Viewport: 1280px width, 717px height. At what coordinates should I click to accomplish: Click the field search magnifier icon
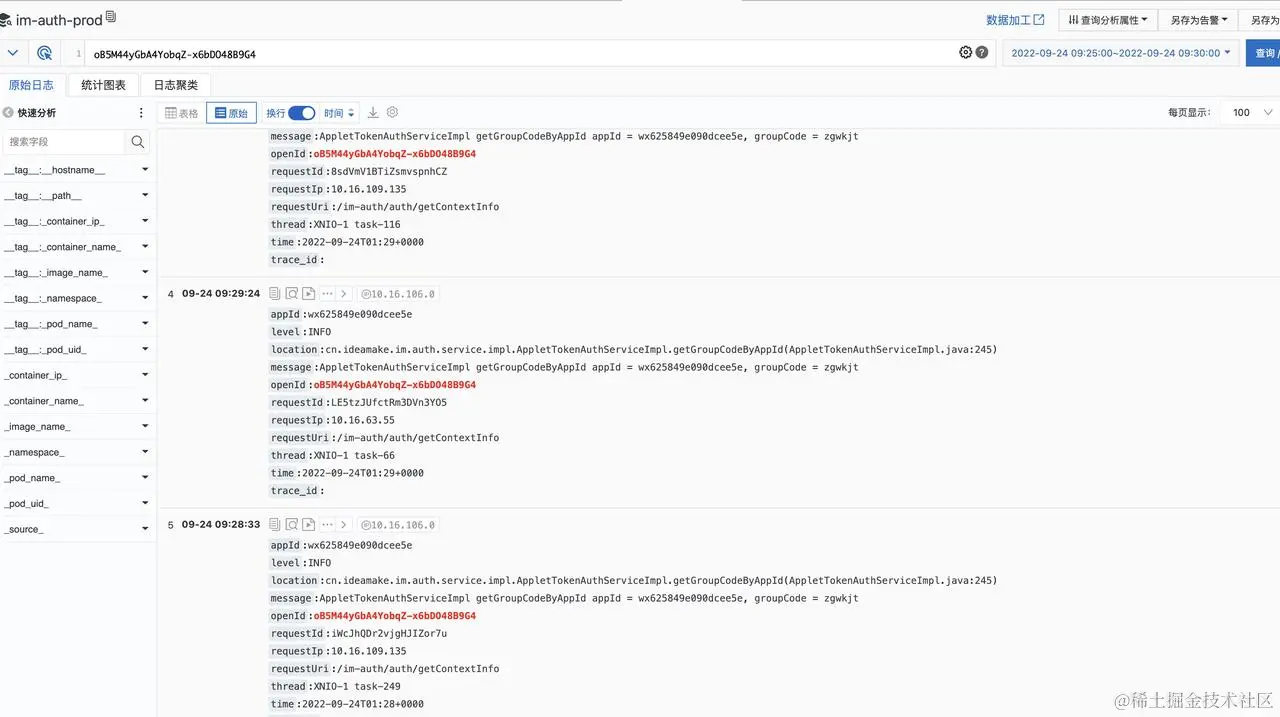coord(138,142)
